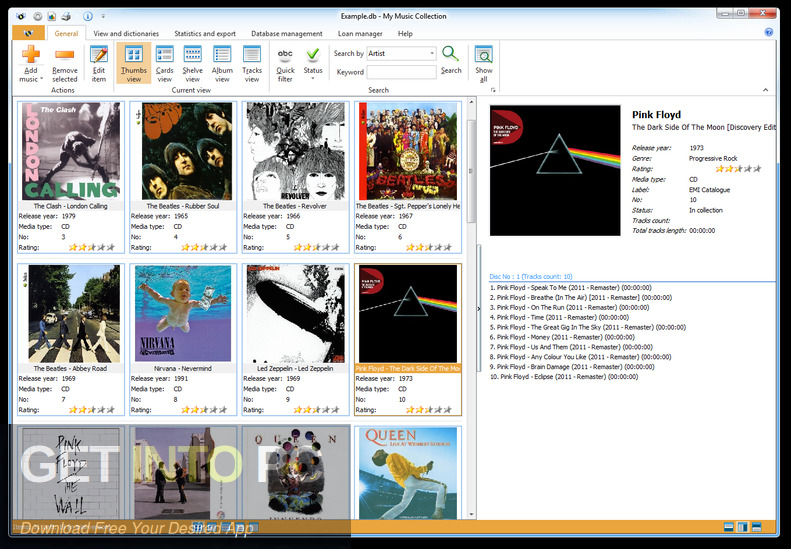Select side-by-side layout icon in status bar

pos(742,527)
